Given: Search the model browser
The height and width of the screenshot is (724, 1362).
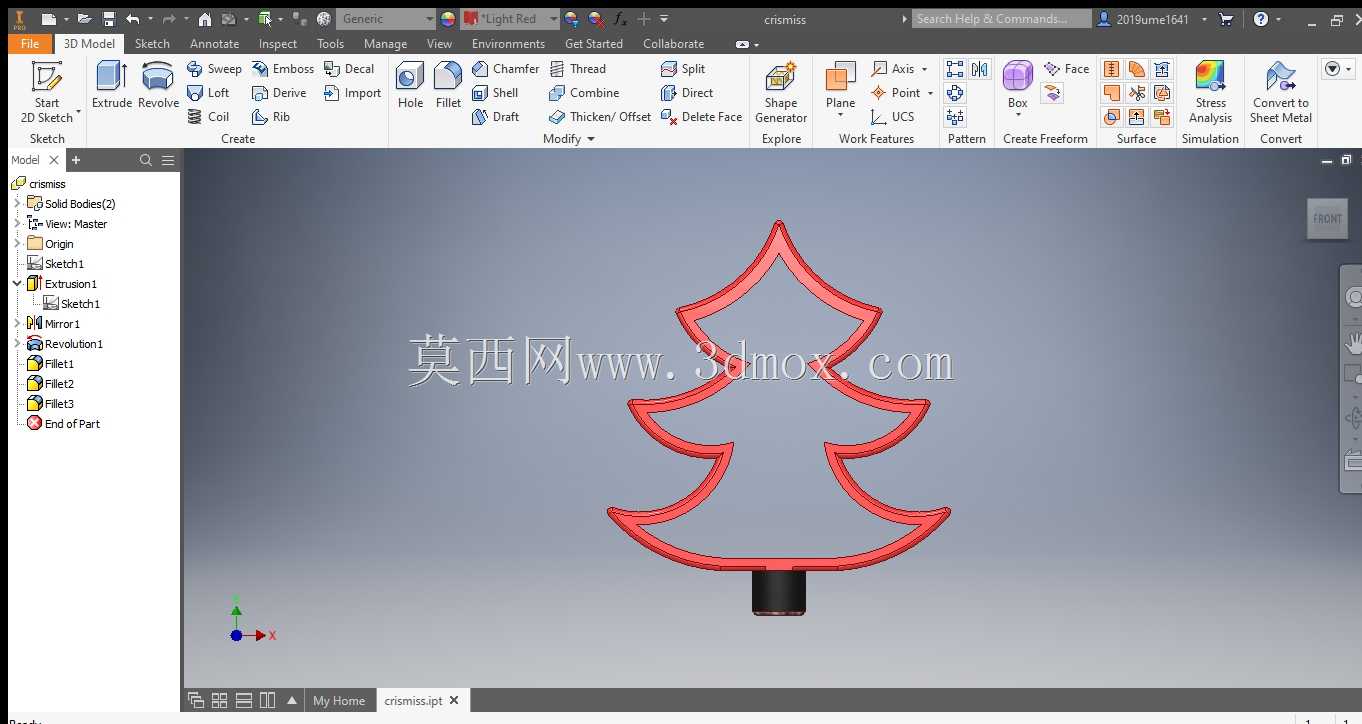Looking at the screenshot, I should click(x=146, y=160).
